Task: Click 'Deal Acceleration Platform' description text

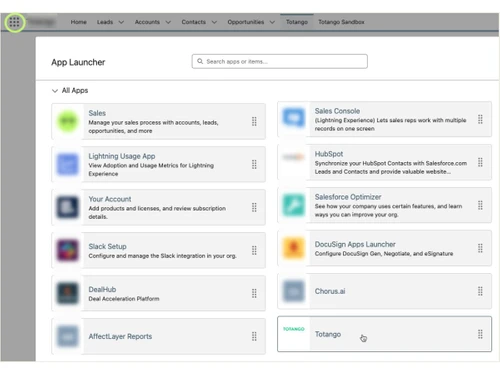Action: coord(124,299)
